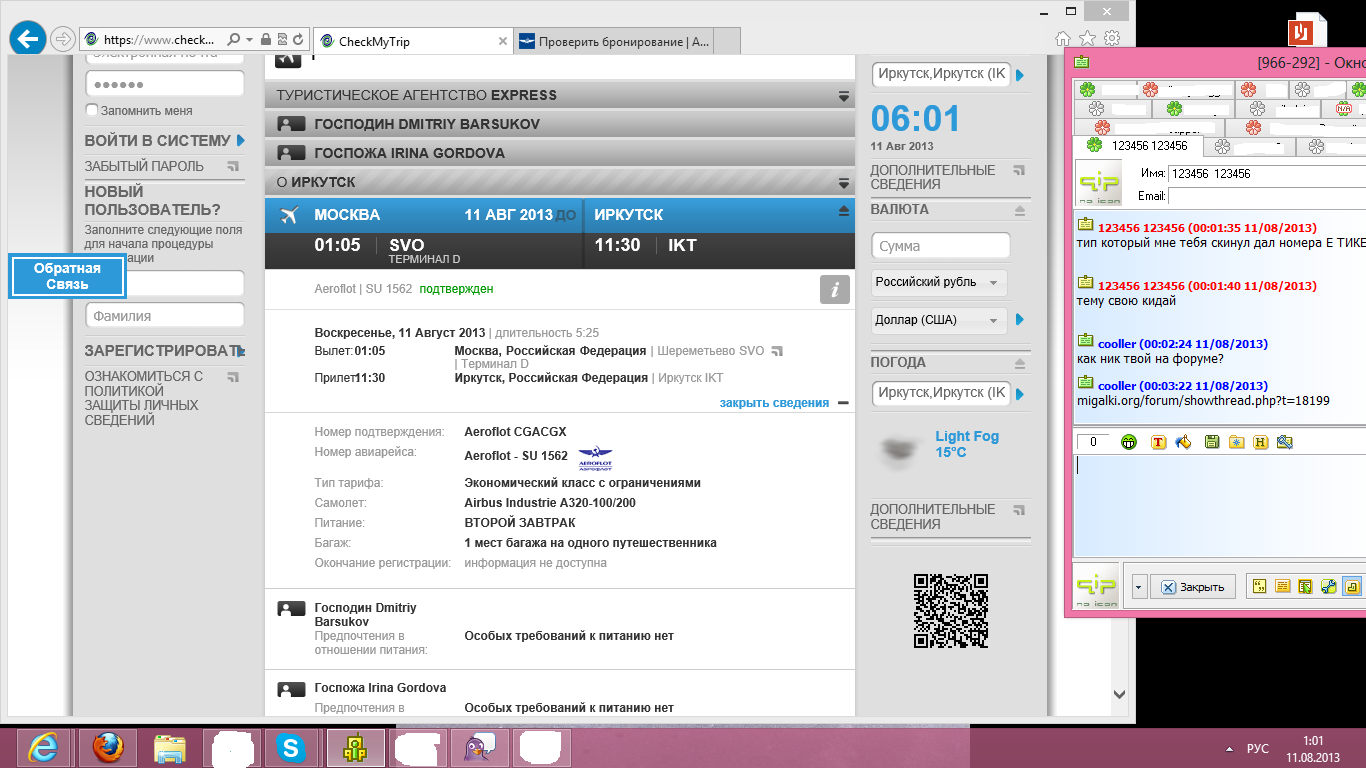Collapse the 'Туристическое агентство EXPRESS' section

(844, 96)
